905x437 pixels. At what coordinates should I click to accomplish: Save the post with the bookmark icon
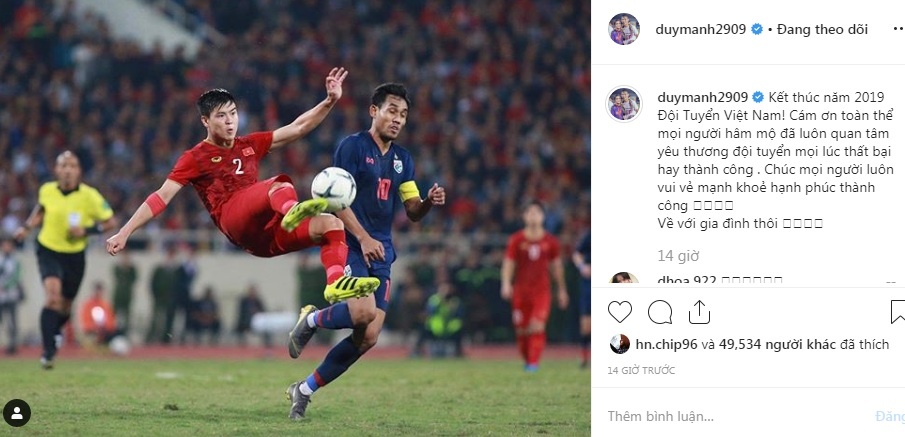pyautogui.click(x=898, y=312)
